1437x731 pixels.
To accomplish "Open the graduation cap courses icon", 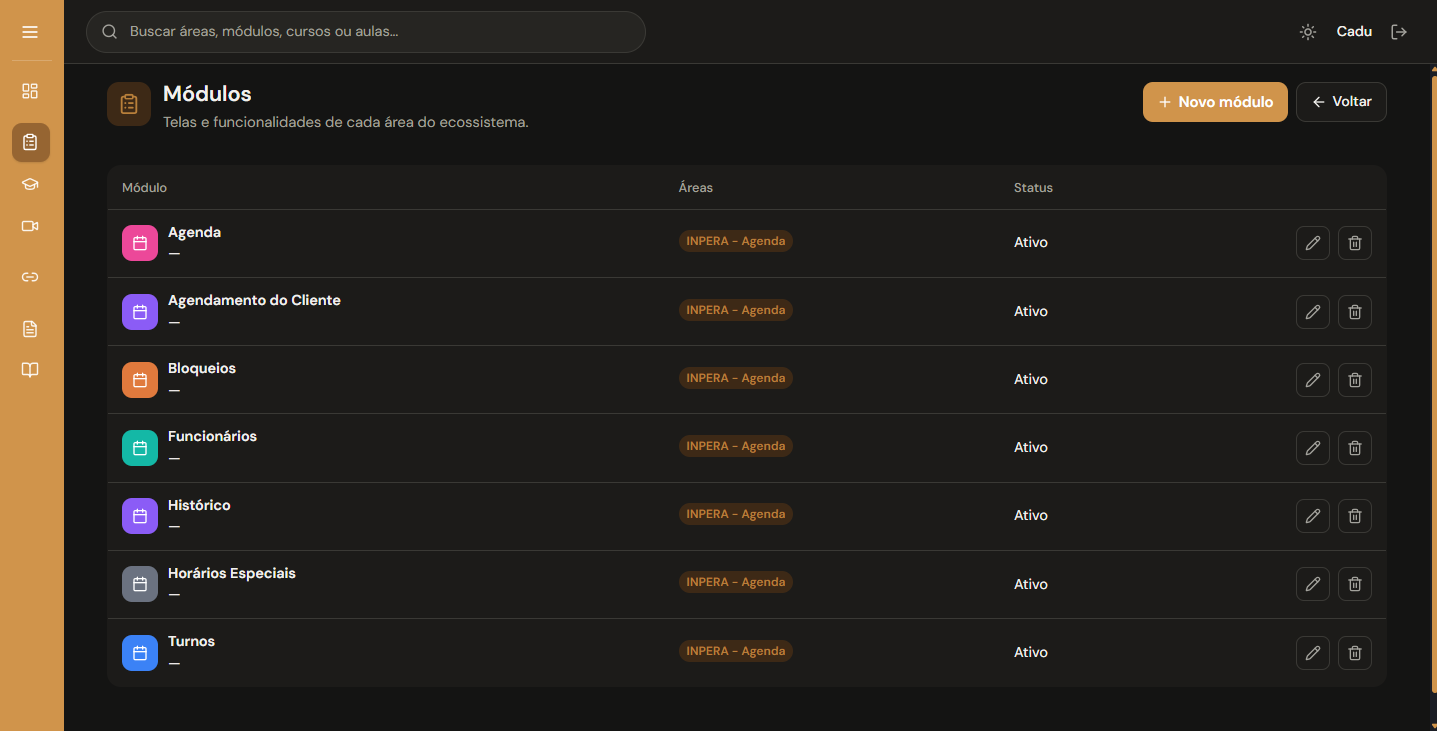I will tap(30, 184).
